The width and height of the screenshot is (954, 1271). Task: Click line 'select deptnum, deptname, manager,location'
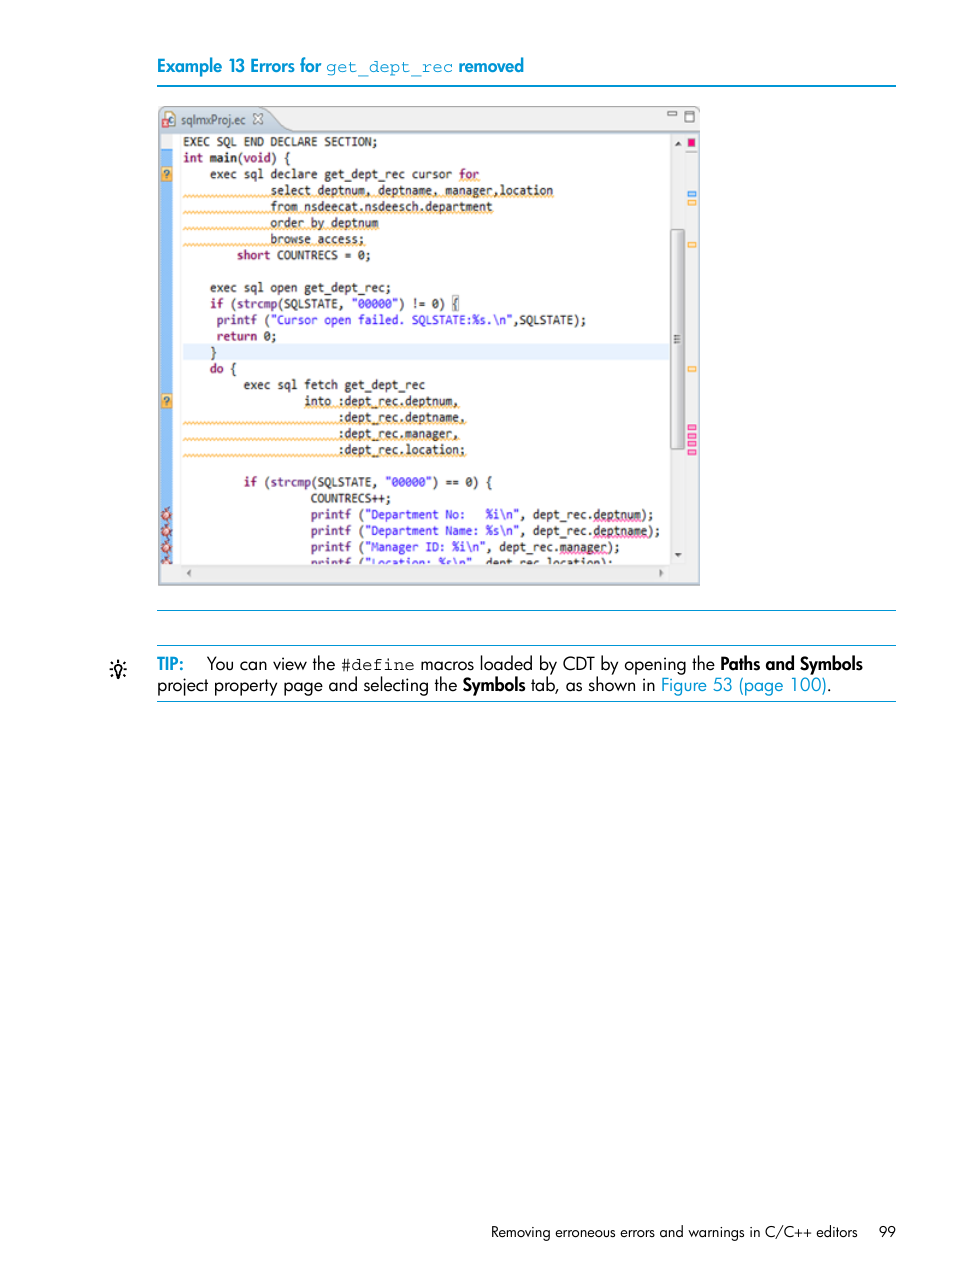[411, 190]
